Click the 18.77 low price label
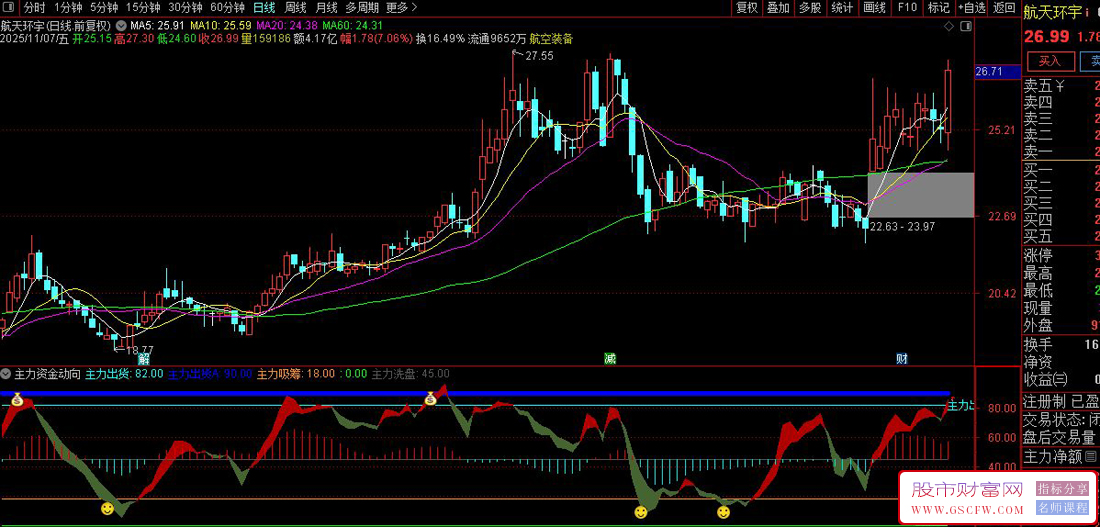The height and width of the screenshot is (527, 1100). [x=138, y=349]
